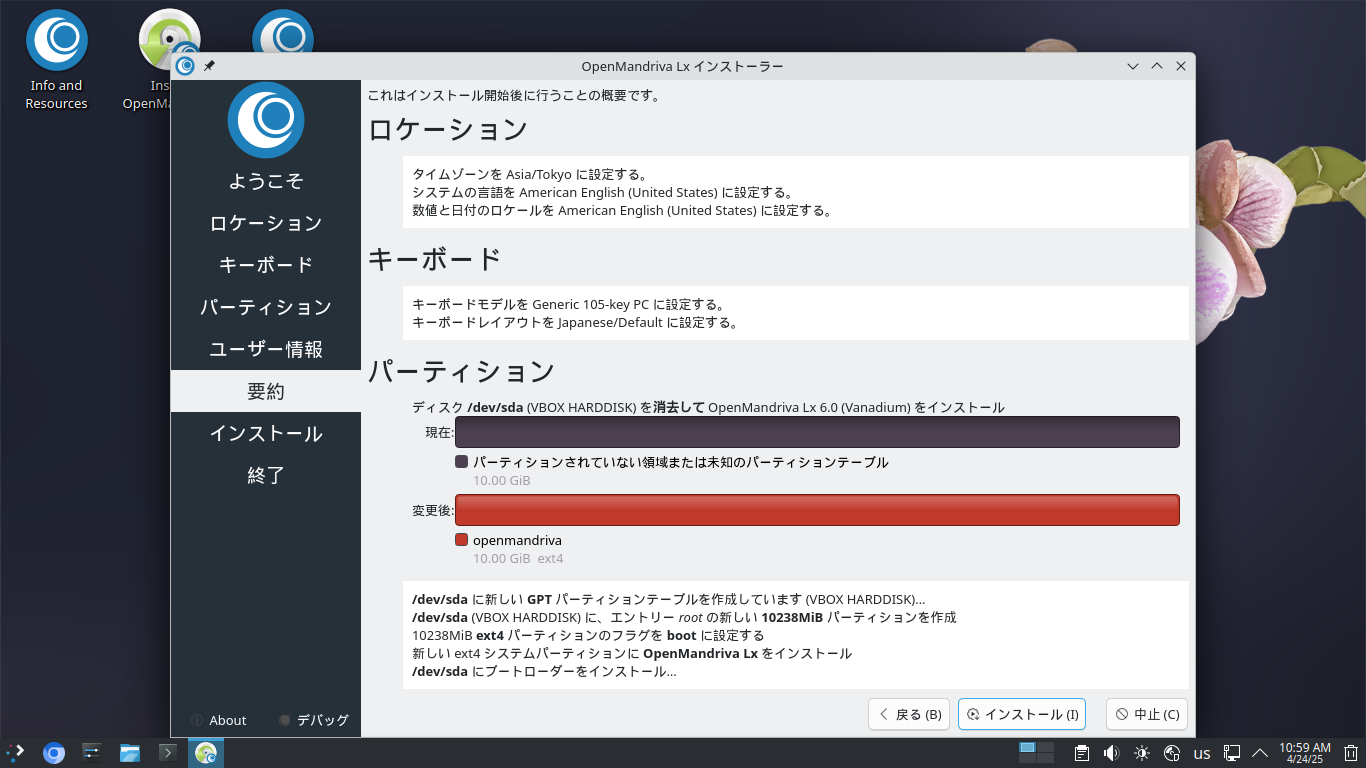Click the 'us' keyboard layout indicator
The width and height of the screenshot is (1366, 768).
(x=1203, y=753)
